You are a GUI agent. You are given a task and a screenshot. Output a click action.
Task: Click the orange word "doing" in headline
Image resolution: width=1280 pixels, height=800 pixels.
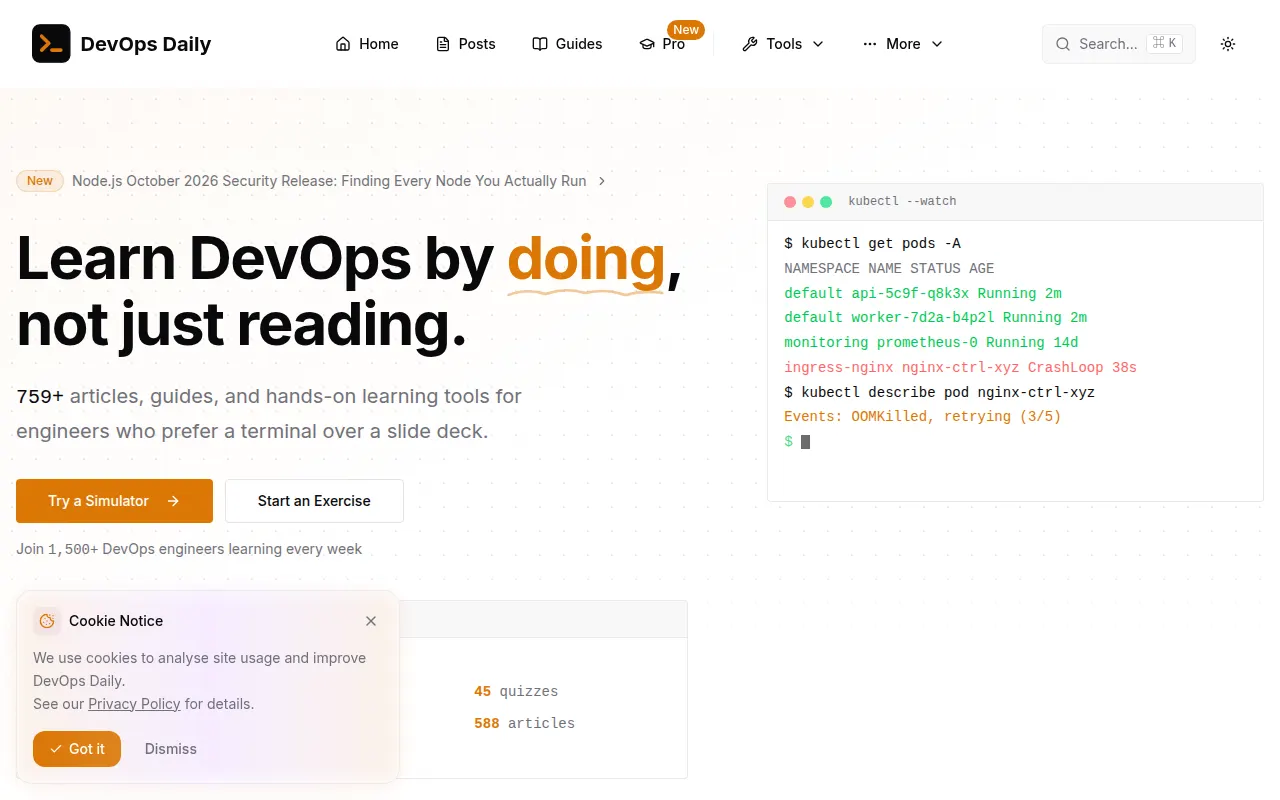point(586,258)
